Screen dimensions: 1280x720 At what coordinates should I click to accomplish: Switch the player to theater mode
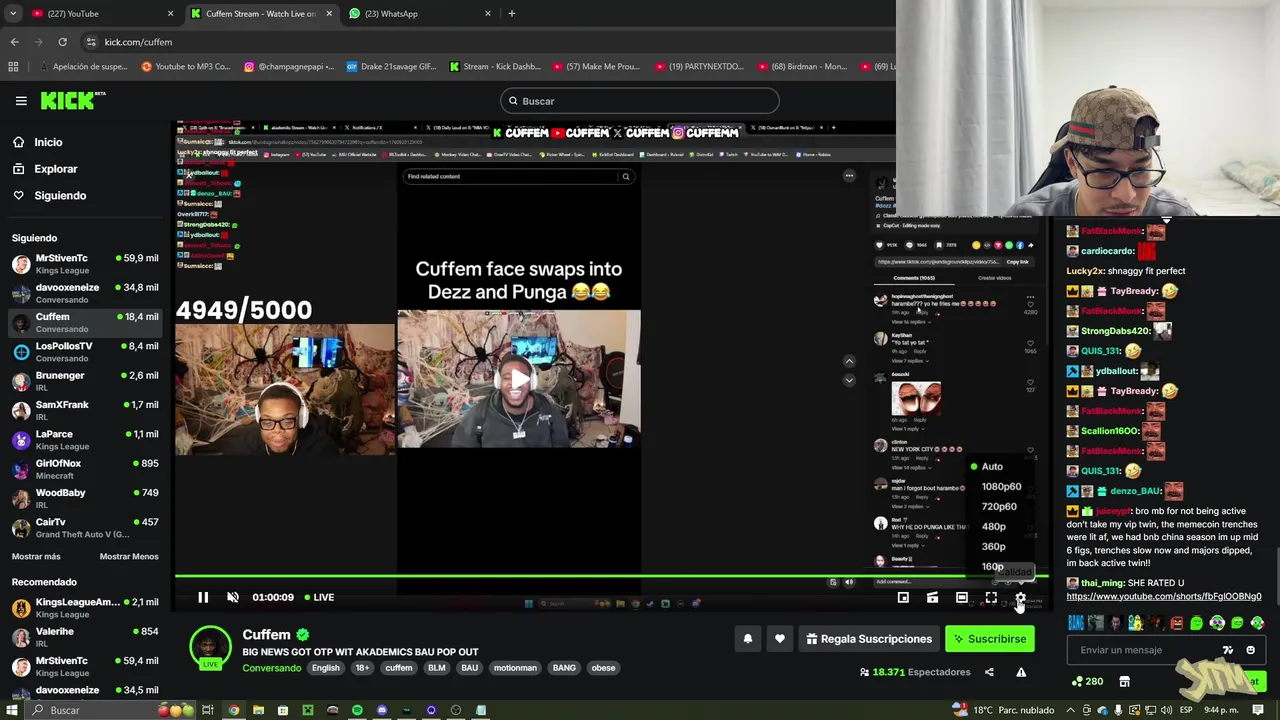tap(962, 598)
